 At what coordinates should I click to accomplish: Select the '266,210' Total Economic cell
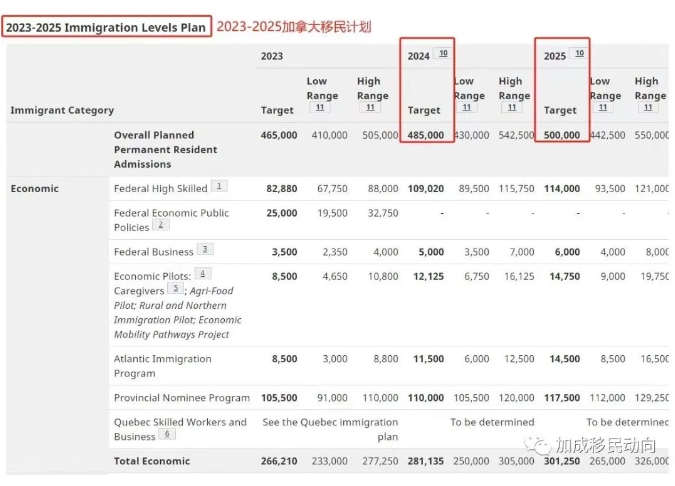279,461
